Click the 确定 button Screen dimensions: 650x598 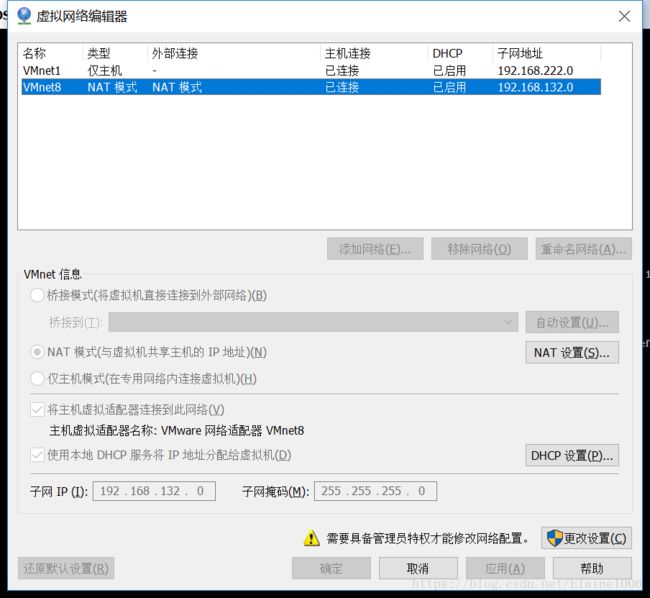point(331,568)
